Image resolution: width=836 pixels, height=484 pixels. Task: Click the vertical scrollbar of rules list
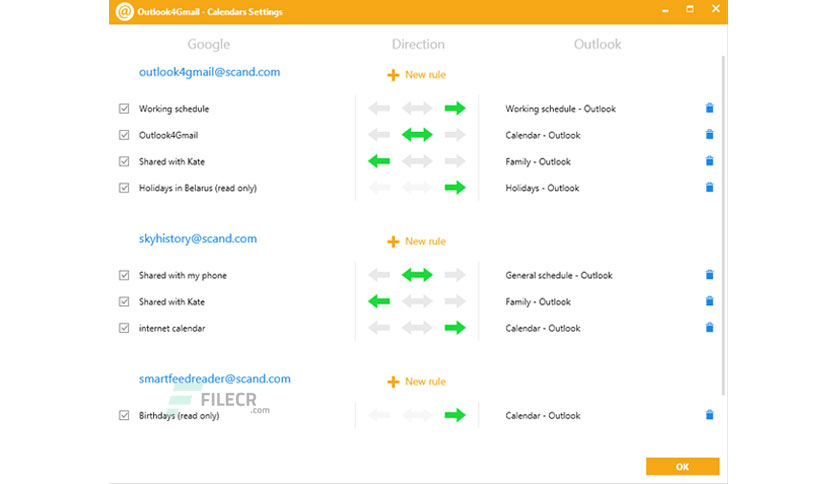723,225
